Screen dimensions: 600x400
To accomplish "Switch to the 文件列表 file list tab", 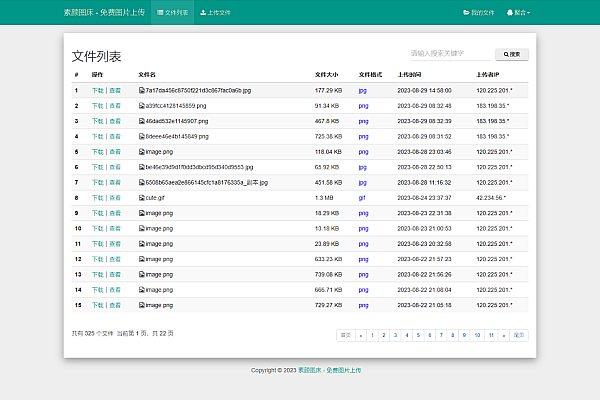I will pos(173,12).
